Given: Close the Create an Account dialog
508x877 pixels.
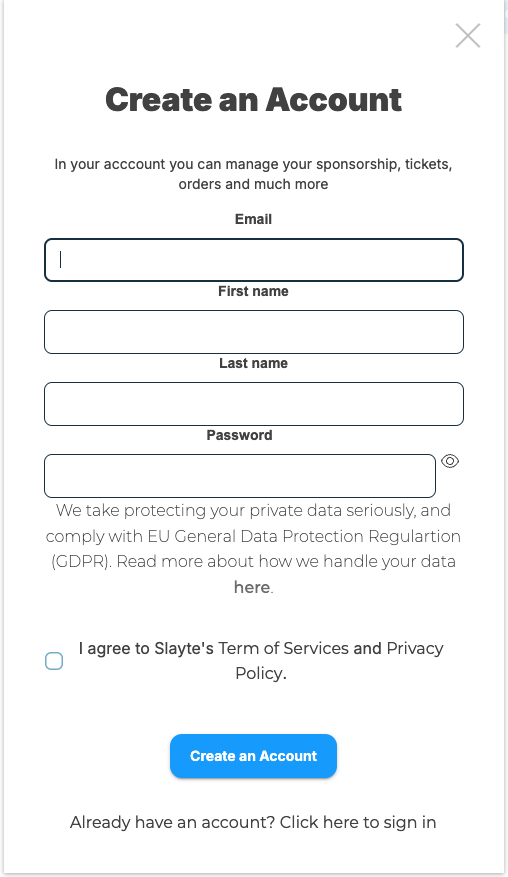Looking at the screenshot, I should [468, 36].
